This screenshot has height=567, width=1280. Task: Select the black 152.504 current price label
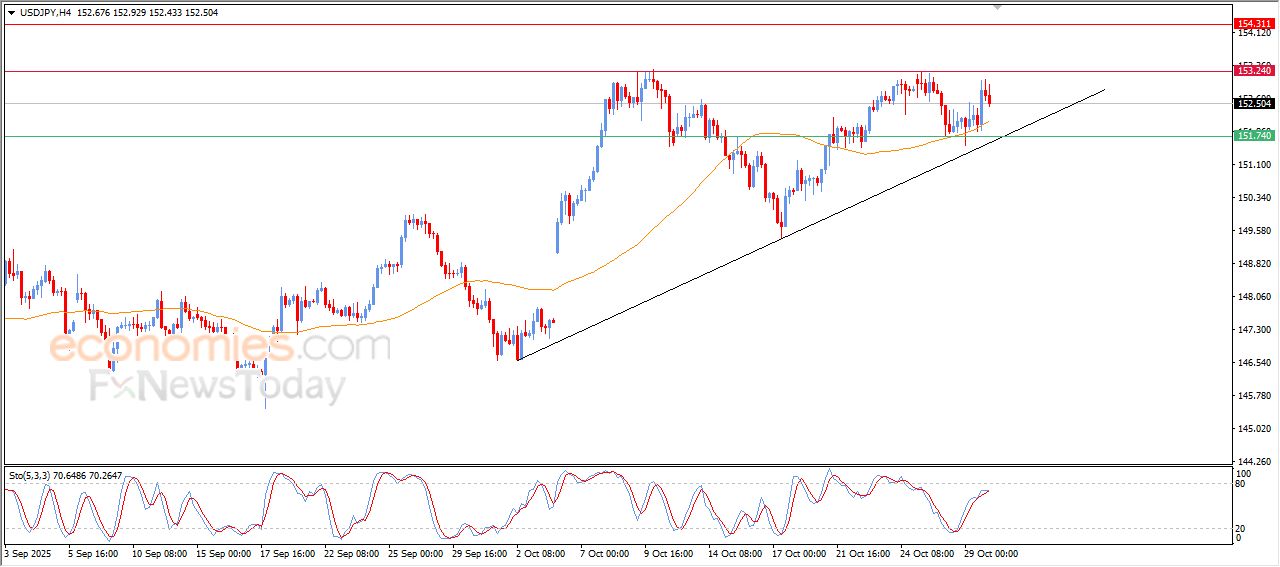click(1254, 103)
